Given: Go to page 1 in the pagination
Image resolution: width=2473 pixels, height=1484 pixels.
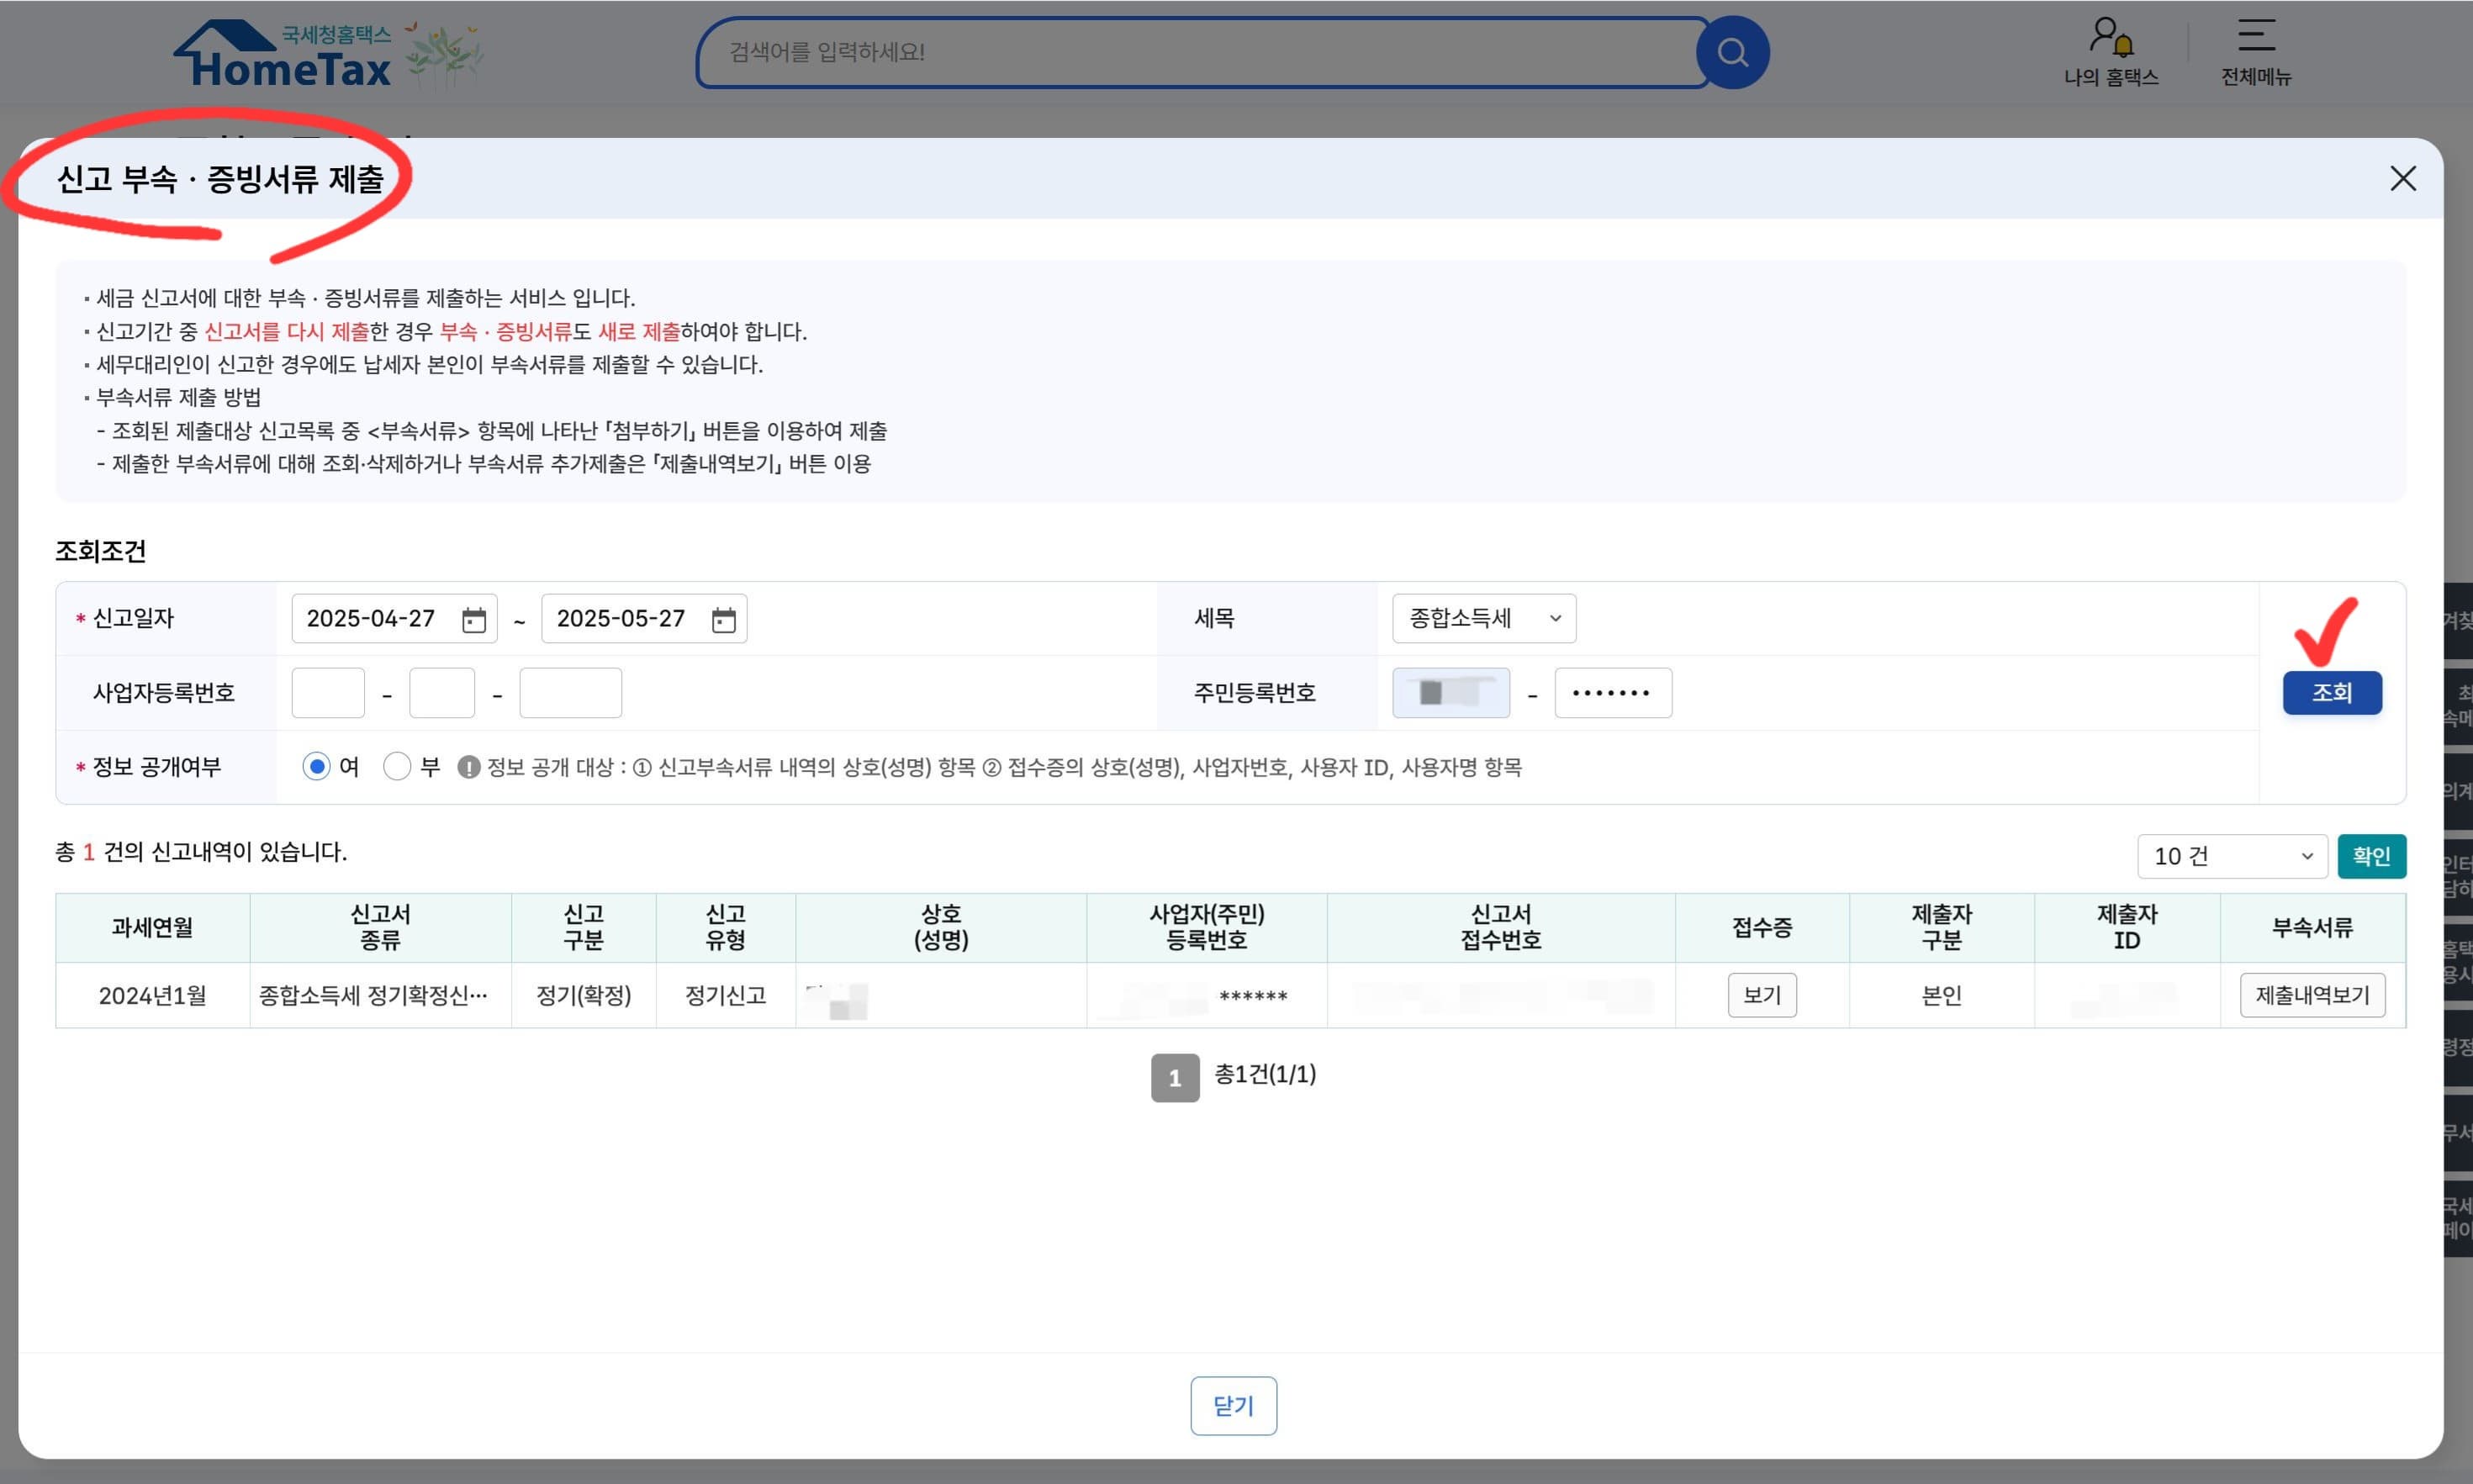Looking at the screenshot, I should pos(1174,1078).
